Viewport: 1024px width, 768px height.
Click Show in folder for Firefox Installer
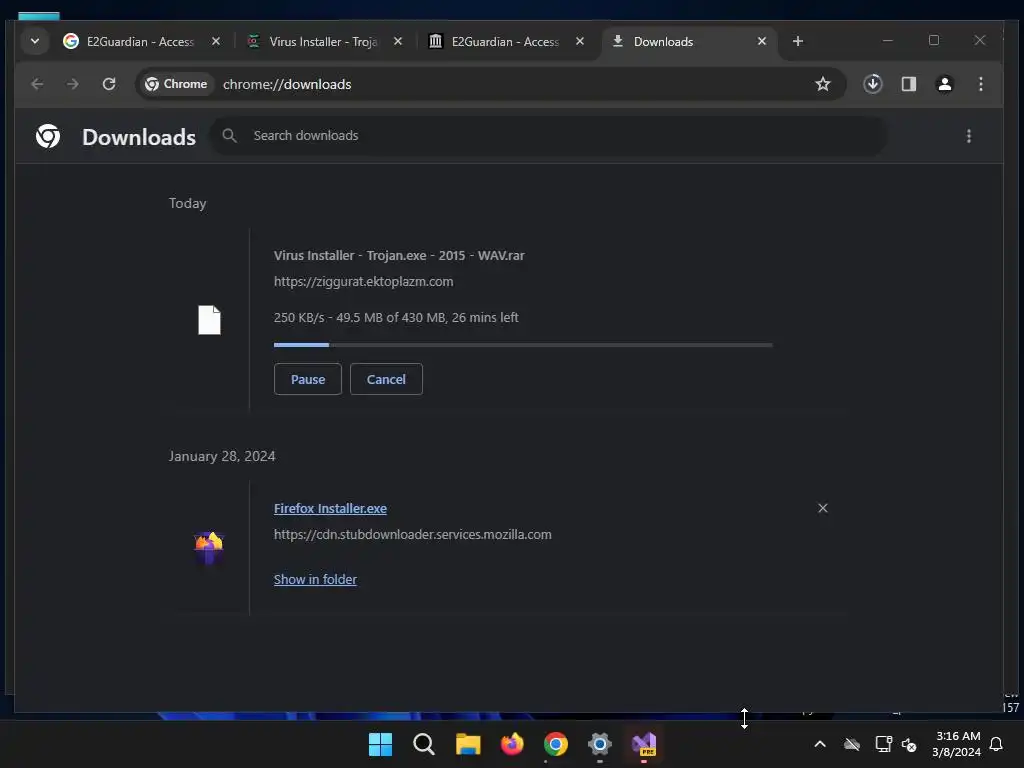pyautogui.click(x=315, y=580)
